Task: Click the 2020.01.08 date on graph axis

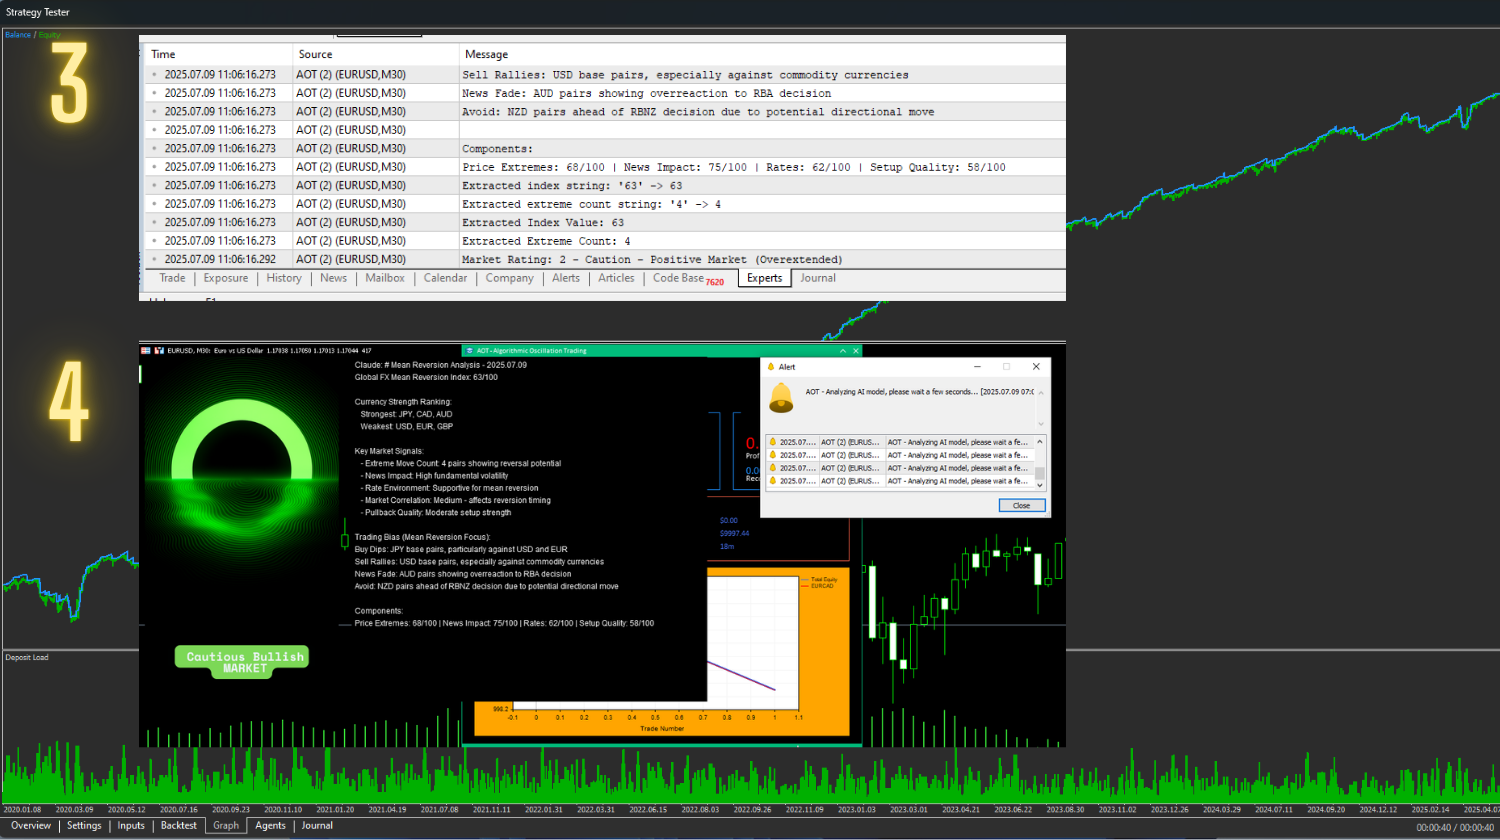Action: (x=22, y=809)
